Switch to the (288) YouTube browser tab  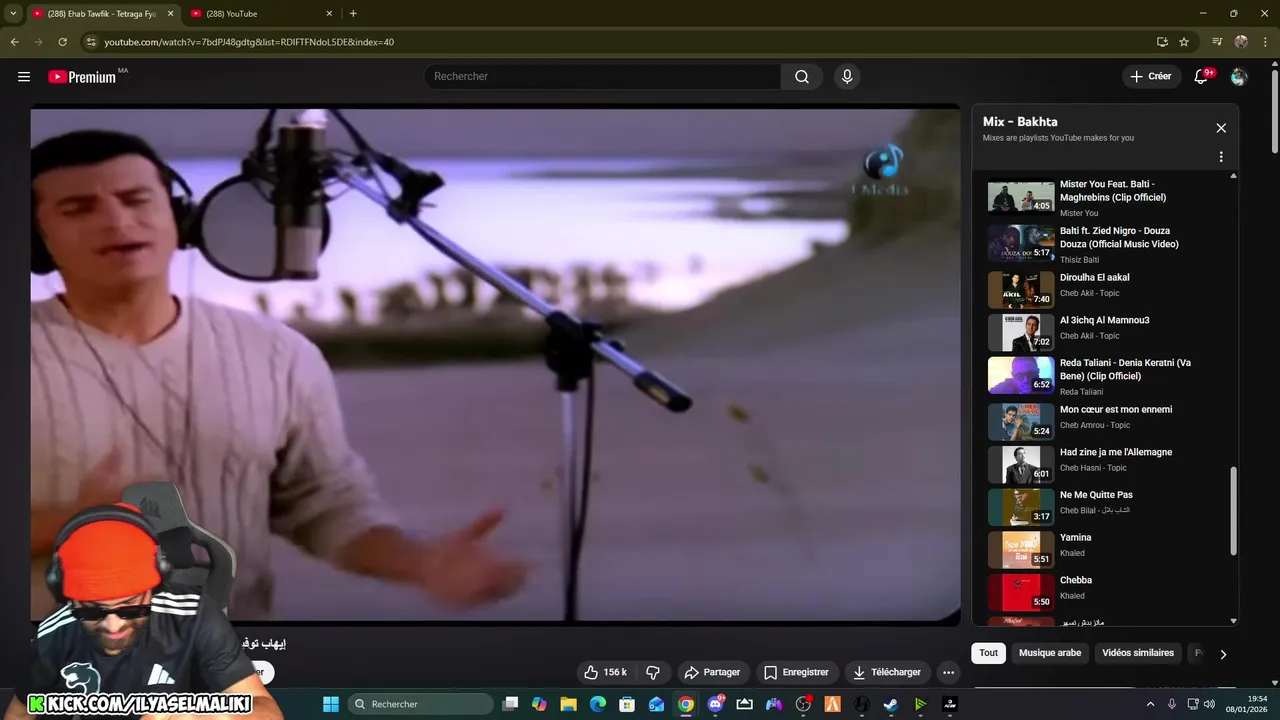[260, 14]
